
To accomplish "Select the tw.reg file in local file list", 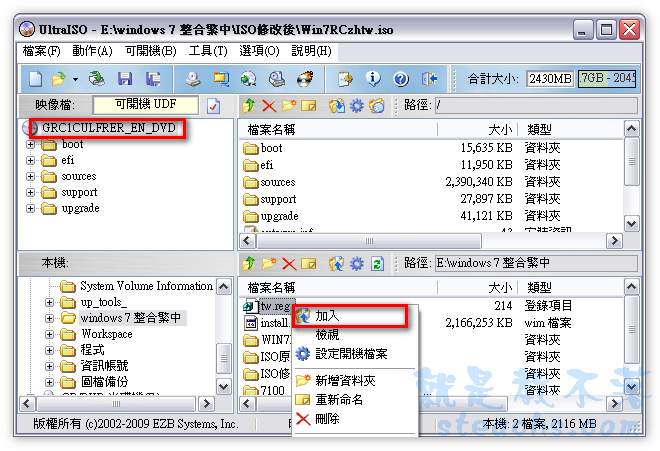I will 274,306.
